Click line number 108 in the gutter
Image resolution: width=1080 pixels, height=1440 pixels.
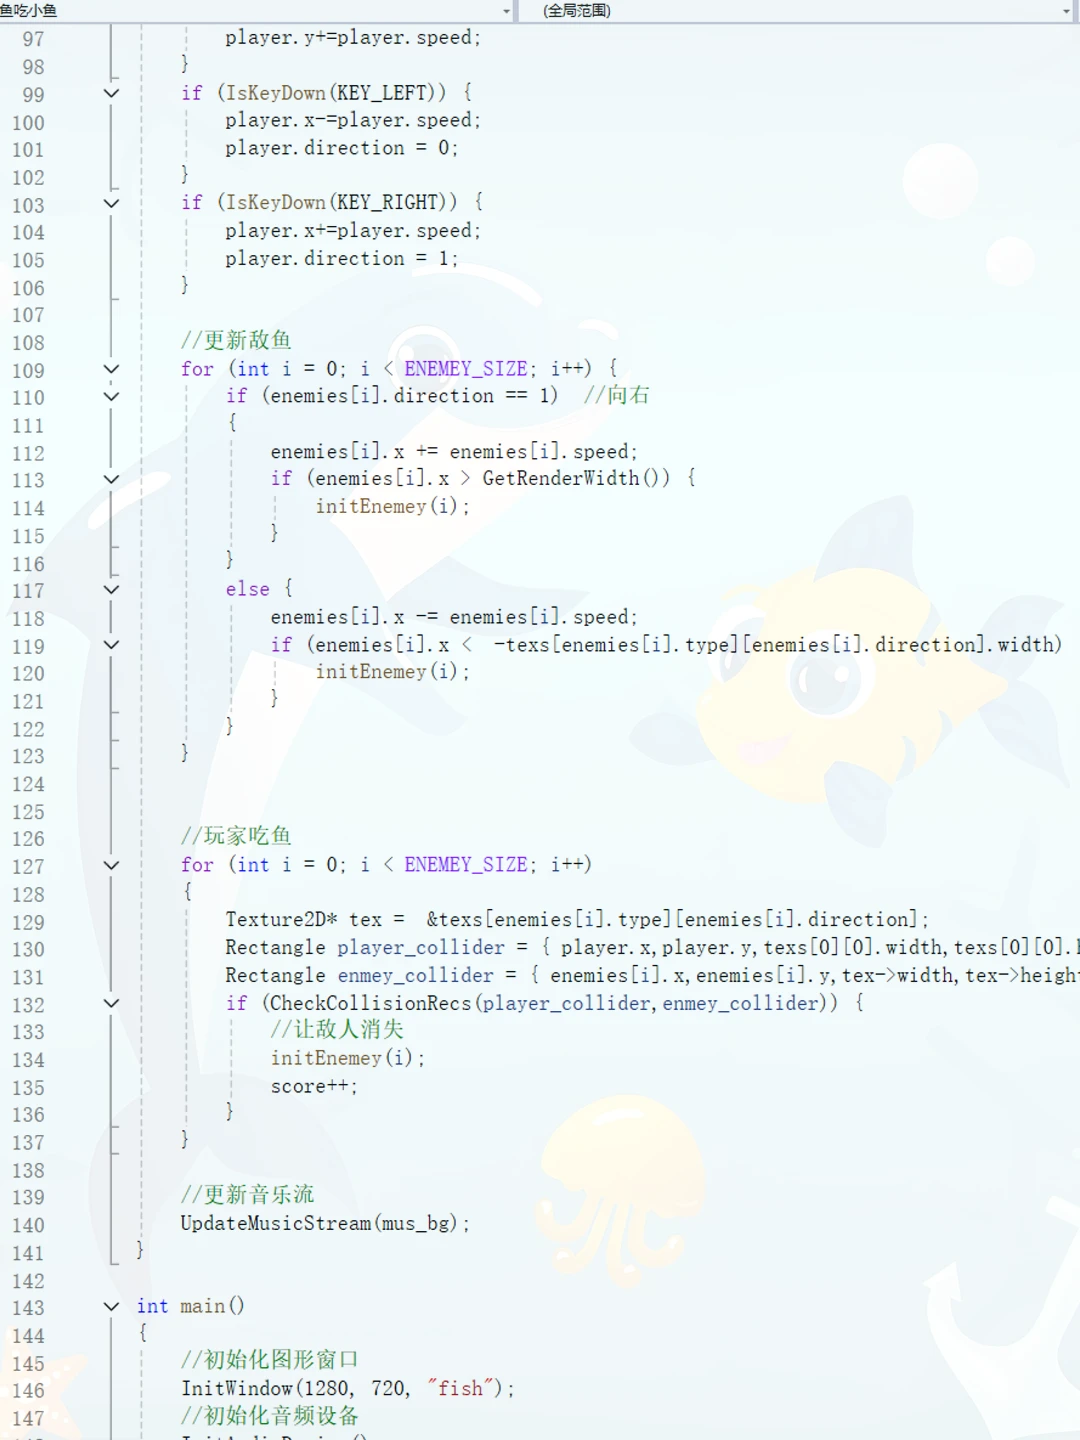click(x=28, y=343)
